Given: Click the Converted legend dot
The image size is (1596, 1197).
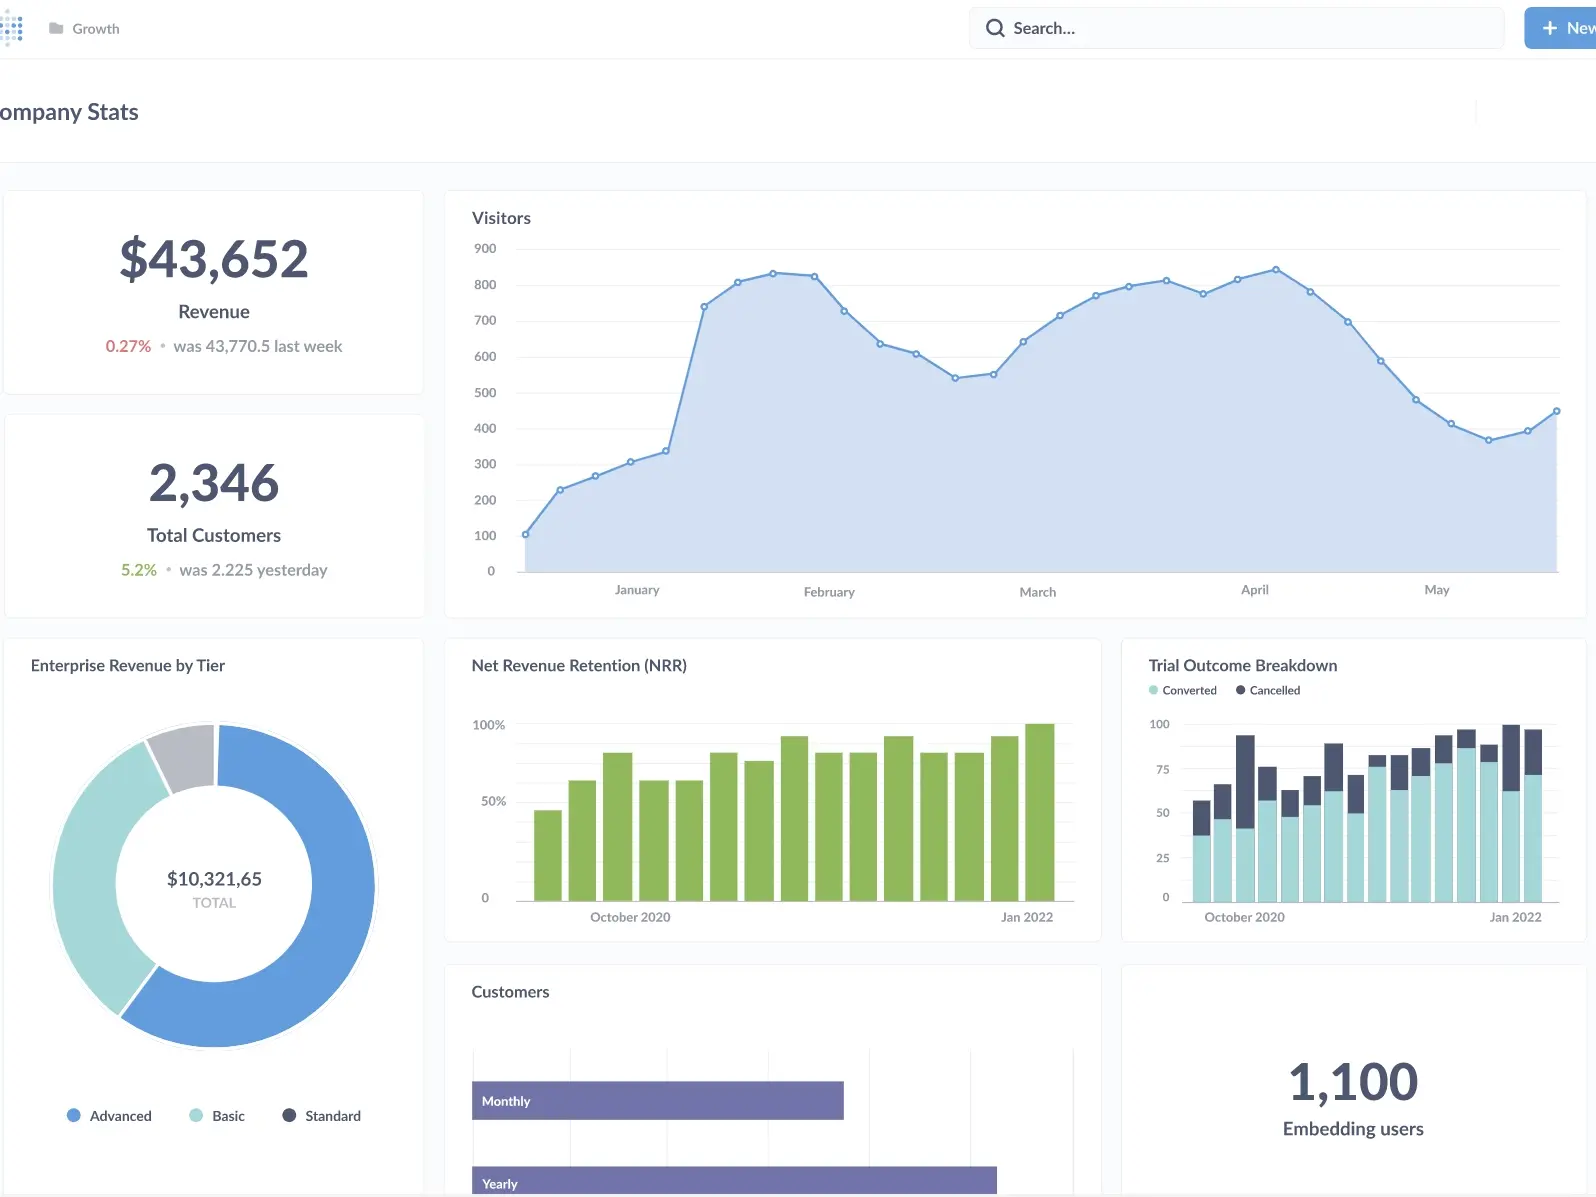Looking at the screenshot, I should point(1154,690).
